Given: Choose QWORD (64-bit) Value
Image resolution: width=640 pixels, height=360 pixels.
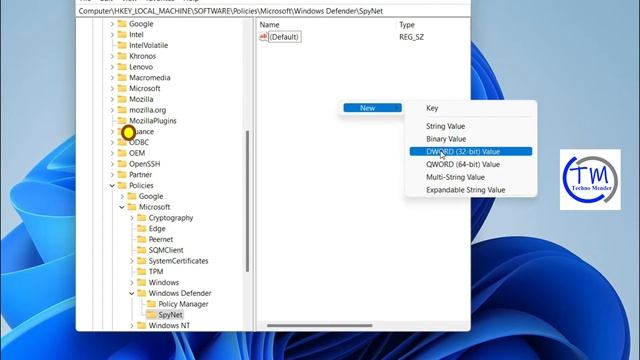Looking at the screenshot, I should [471, 164].
